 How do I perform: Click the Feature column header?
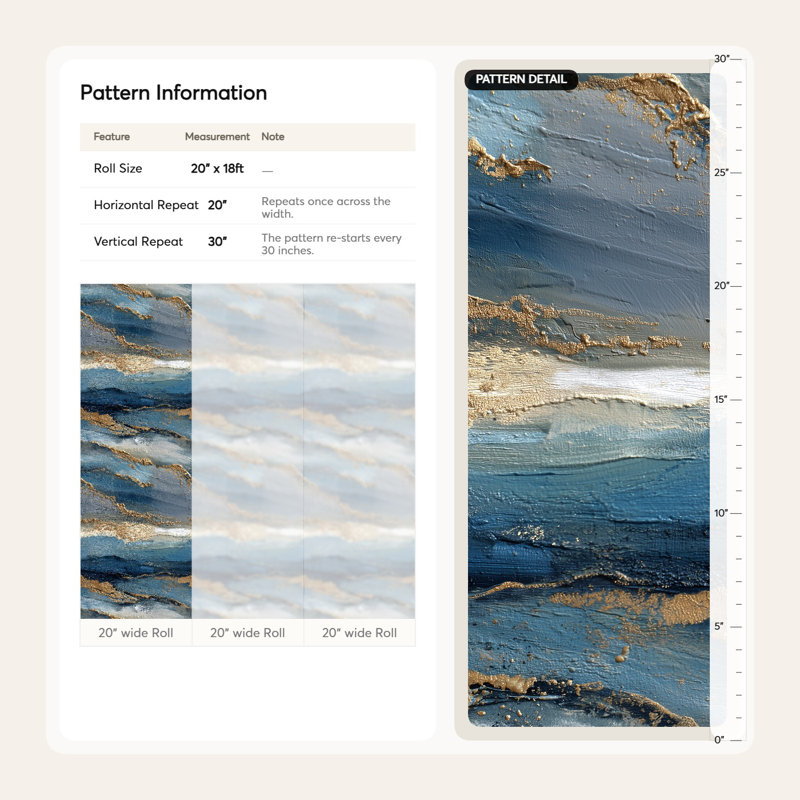pyautogui.click(x=112, y=137)
